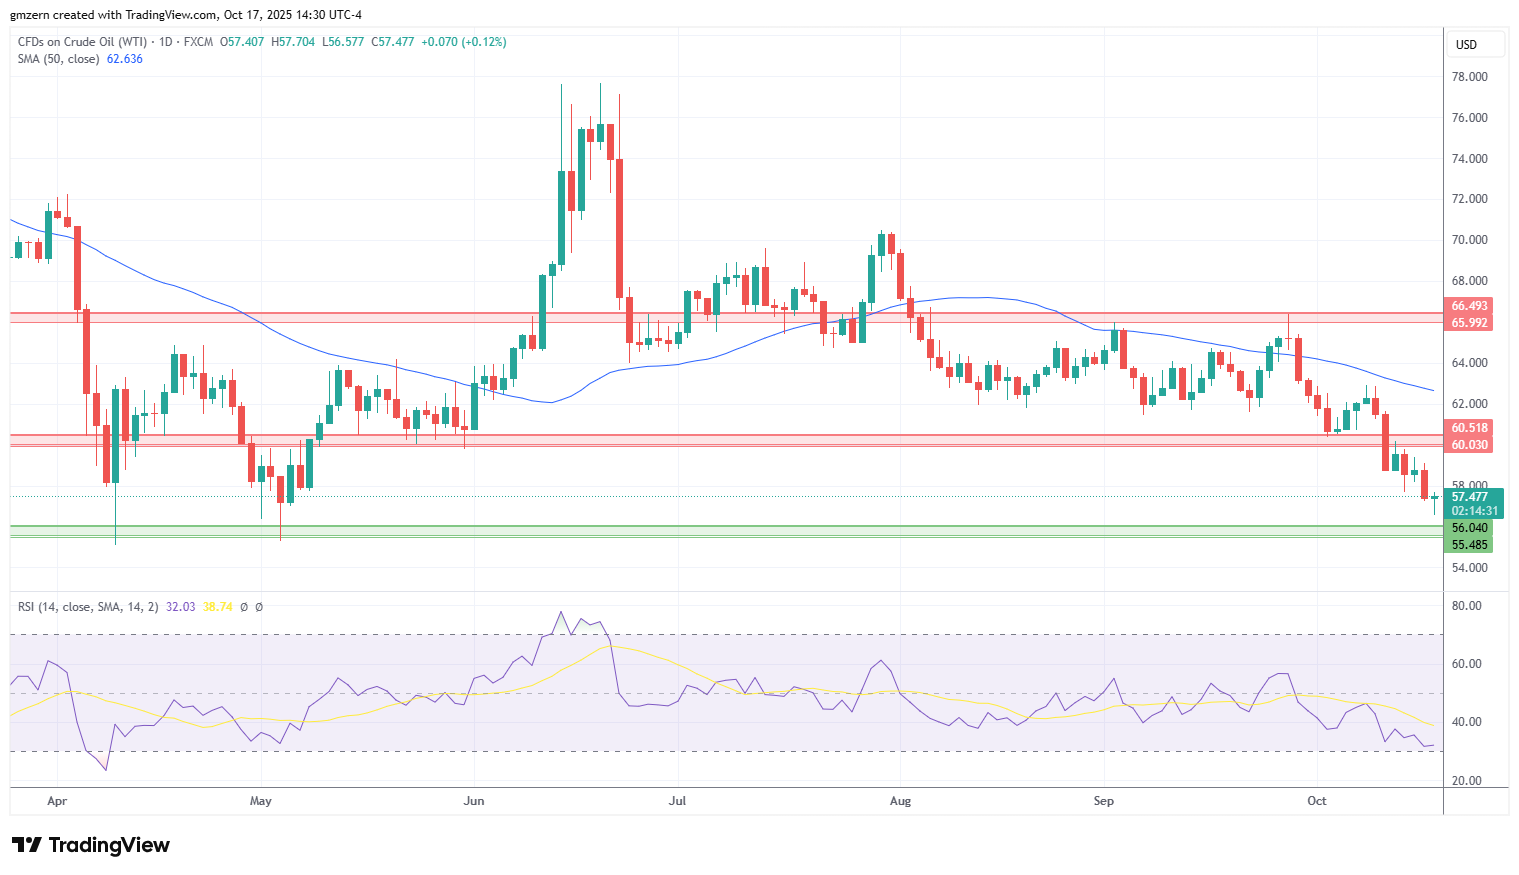Screen dimensions: 1519x875
Task: Click the 60.518 red price label
Action: [1469, 428]
